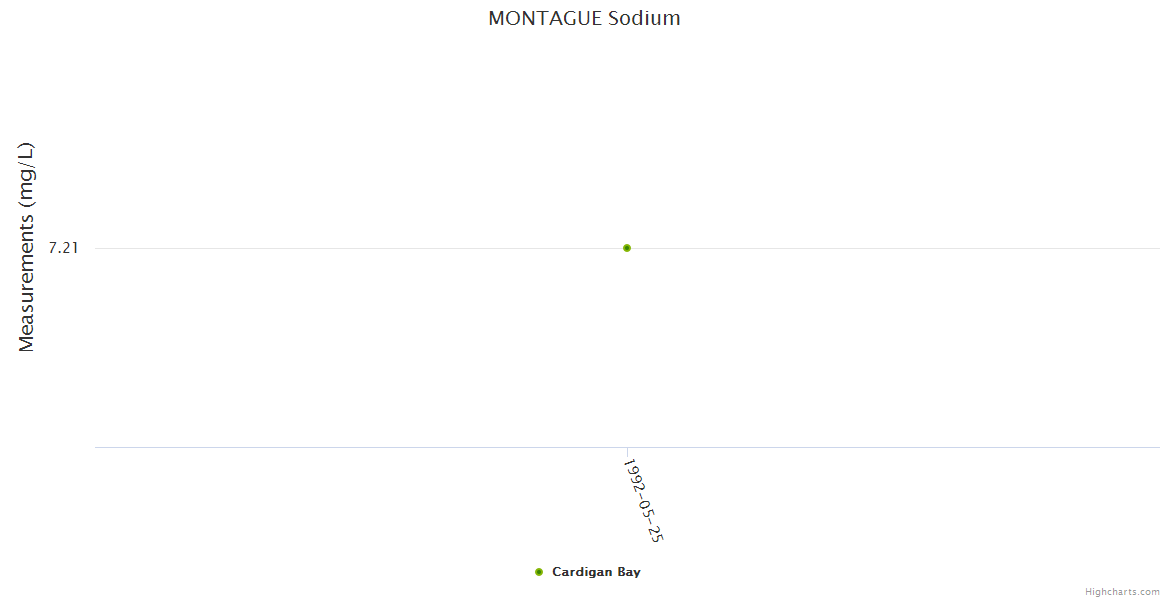Click the day 25 in the date label
1170x600 pixels.
(655, 532)
